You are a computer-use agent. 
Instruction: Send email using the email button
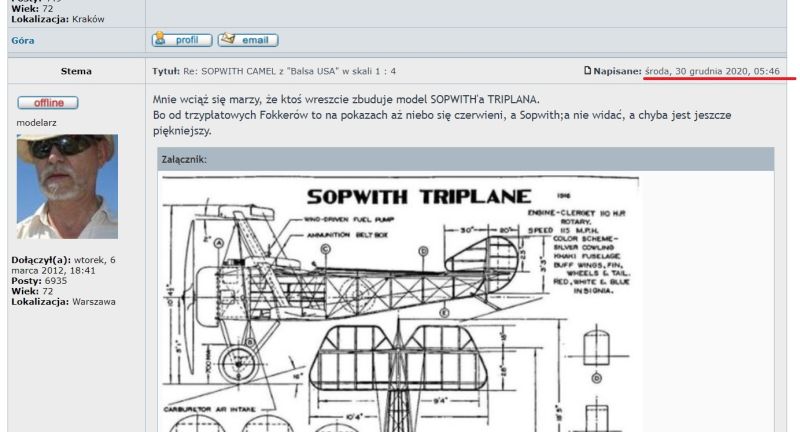(248, 40)
